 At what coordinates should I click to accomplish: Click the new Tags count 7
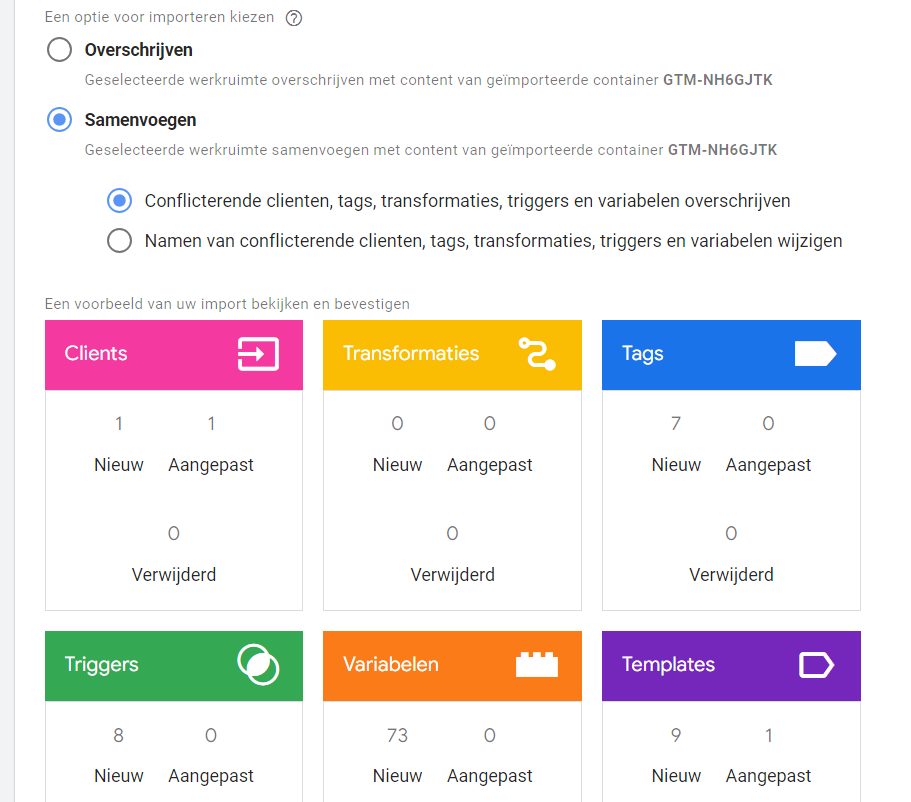(676, 424)
